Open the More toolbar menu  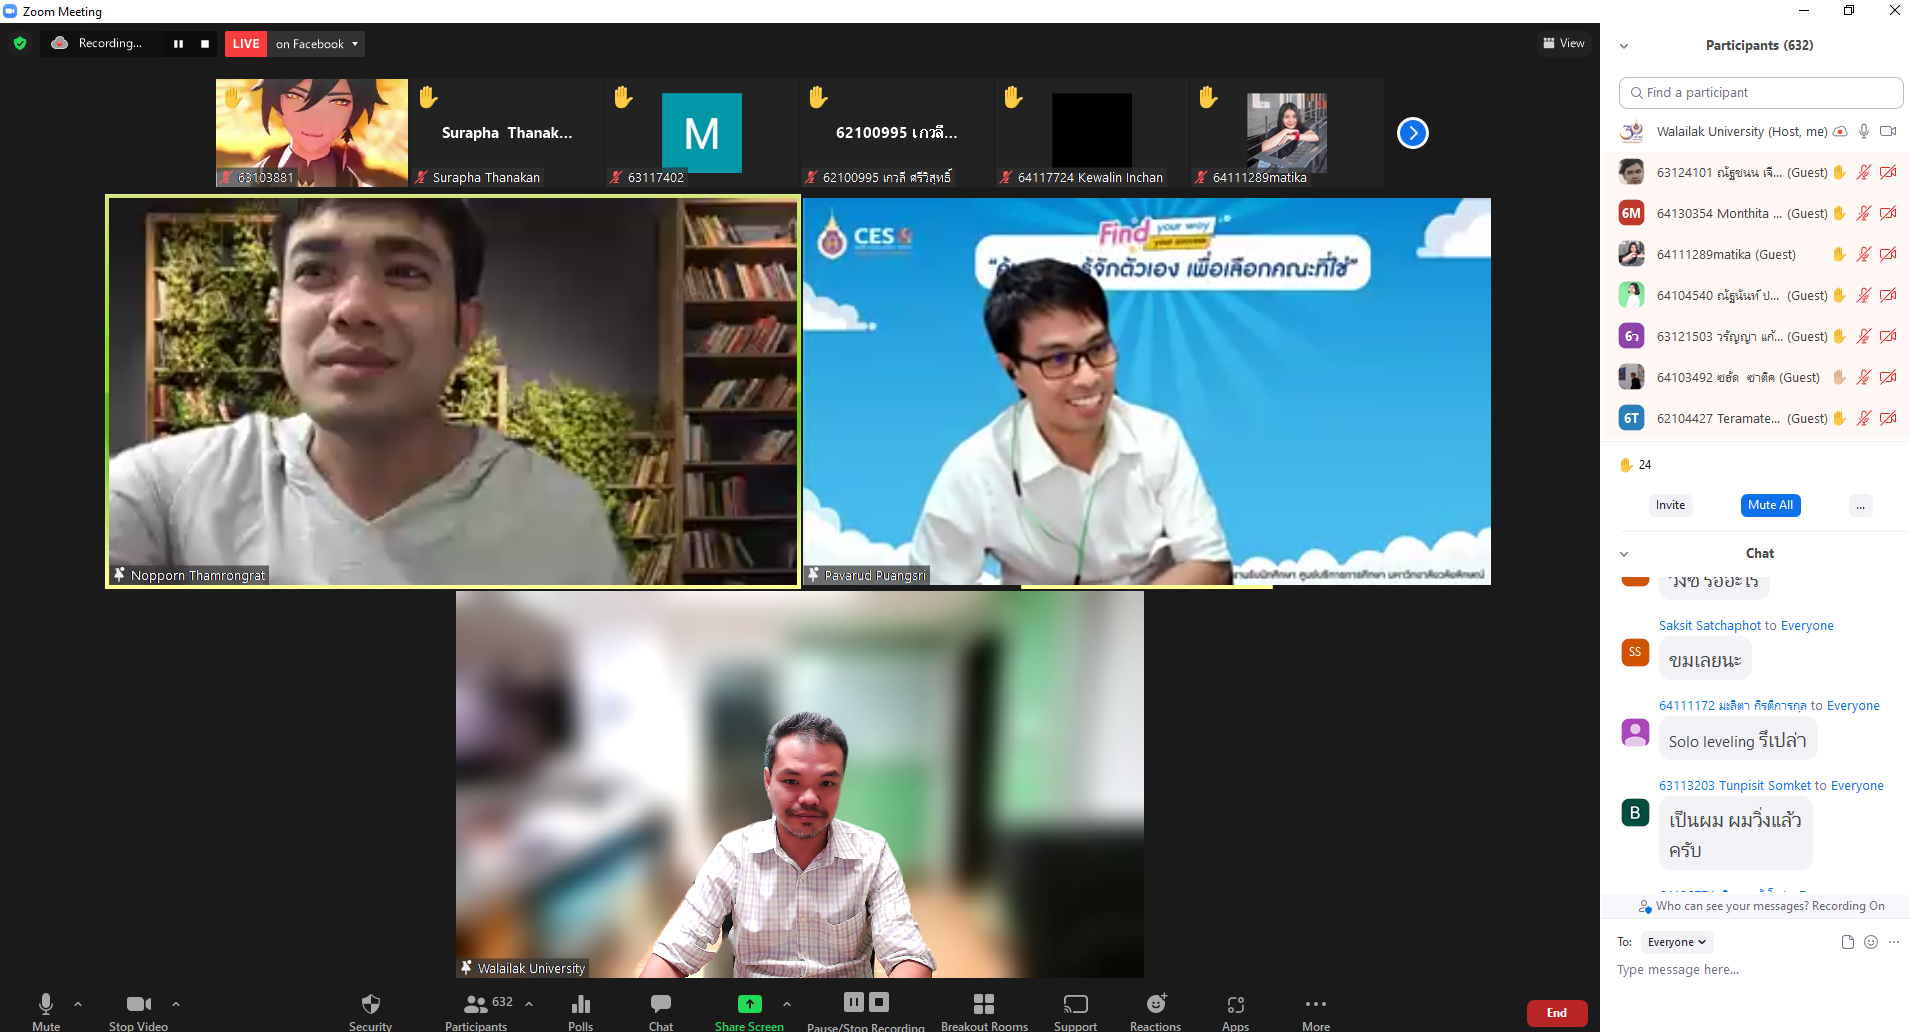(x=1315, y=1008)
